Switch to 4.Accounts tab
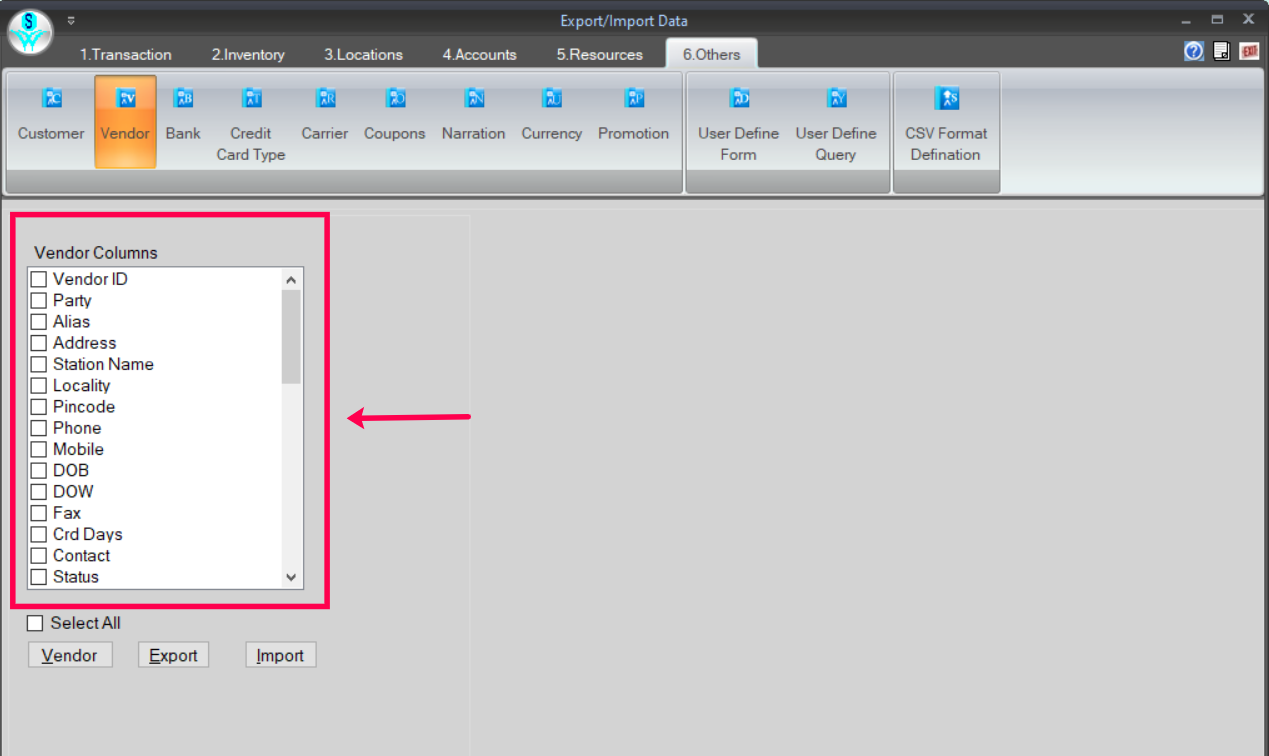 (x=480, y=54)
